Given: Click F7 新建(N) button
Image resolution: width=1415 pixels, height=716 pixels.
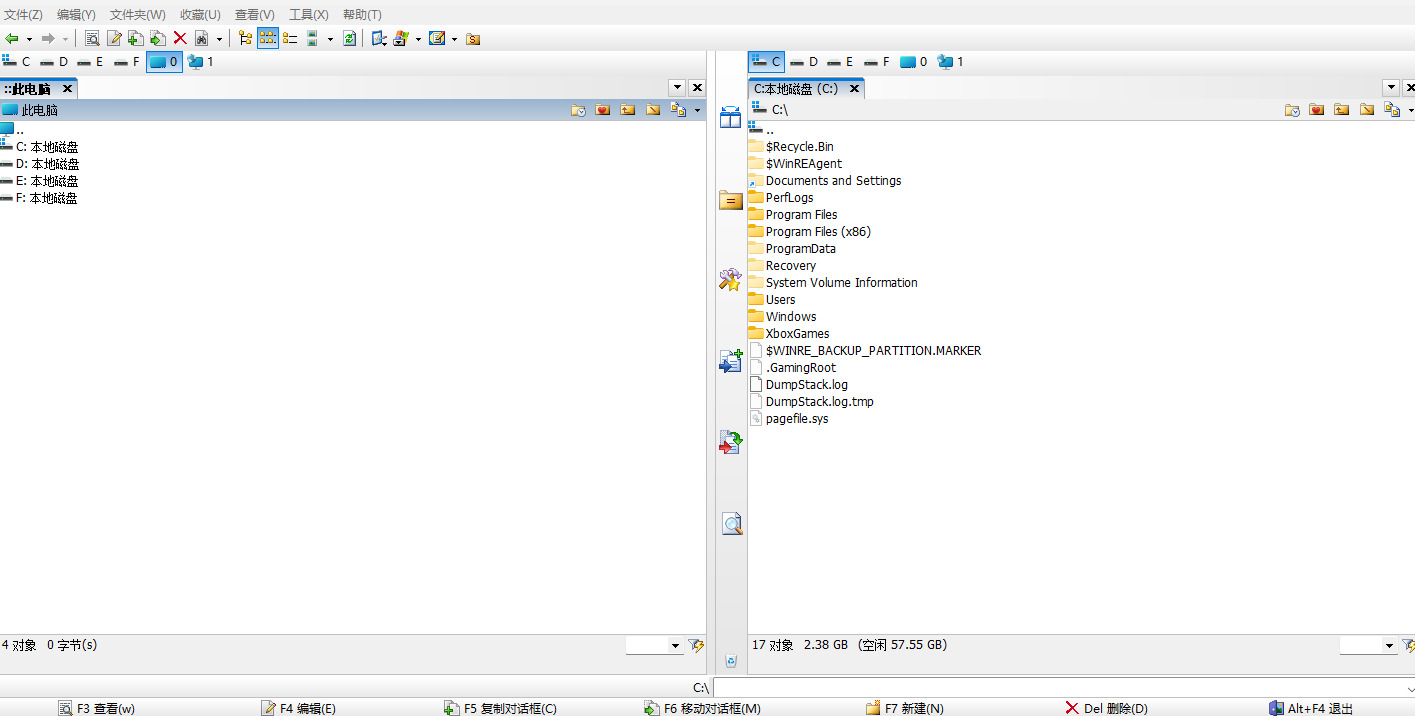Looking at the screenshot, I should pyautogui.click(x=905, y=708).
